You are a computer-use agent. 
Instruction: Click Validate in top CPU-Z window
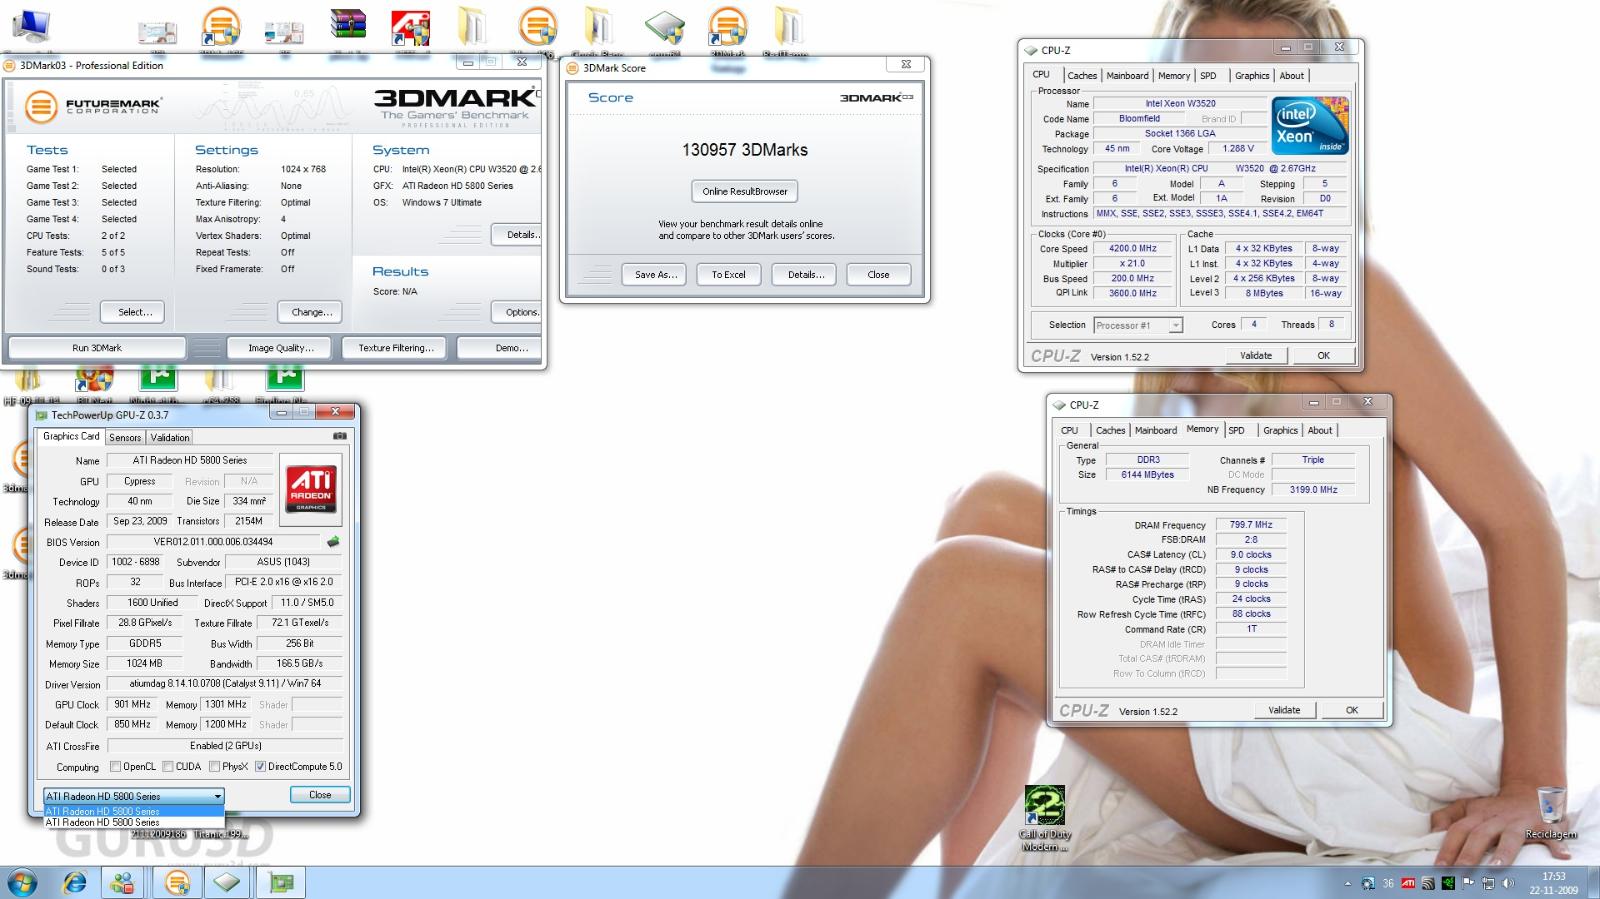click(x=1256, y=355)
